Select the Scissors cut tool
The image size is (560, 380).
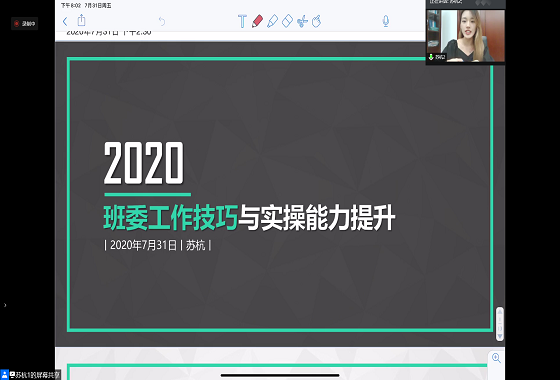(302, 21)
